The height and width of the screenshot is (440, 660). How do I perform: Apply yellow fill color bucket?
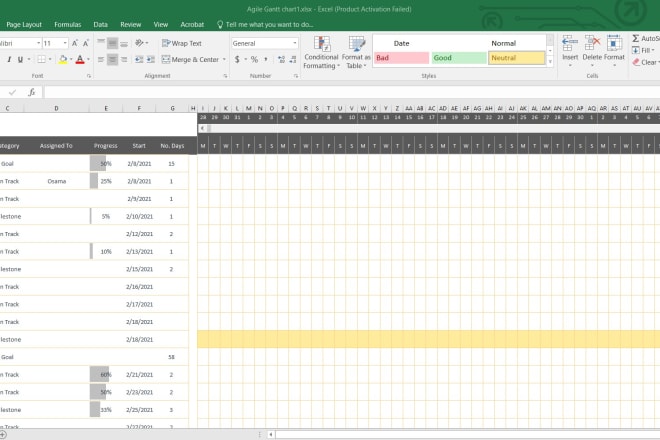63,59
